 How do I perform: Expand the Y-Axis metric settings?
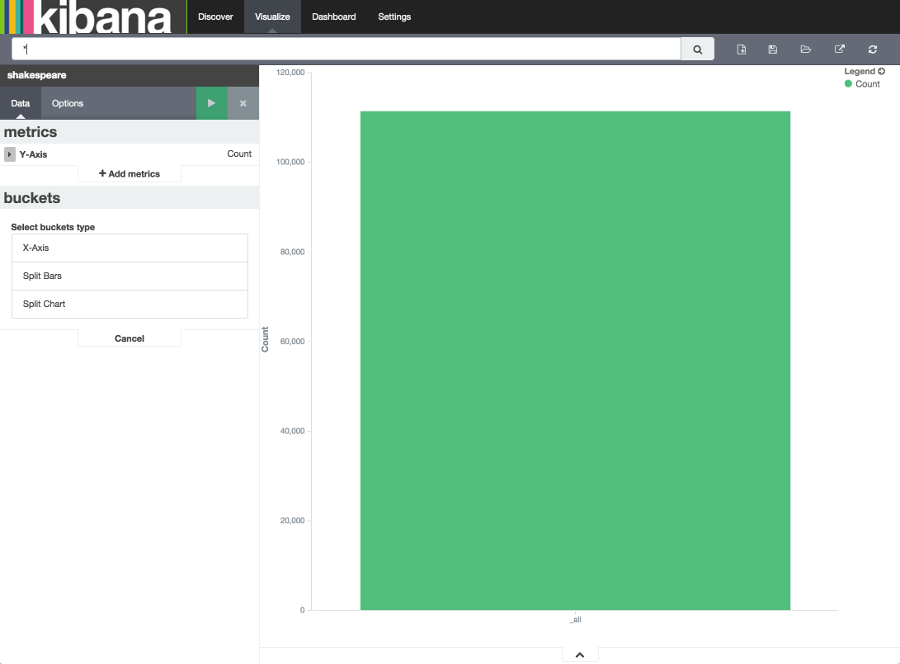pyautogui.click(x=10, y=154)
